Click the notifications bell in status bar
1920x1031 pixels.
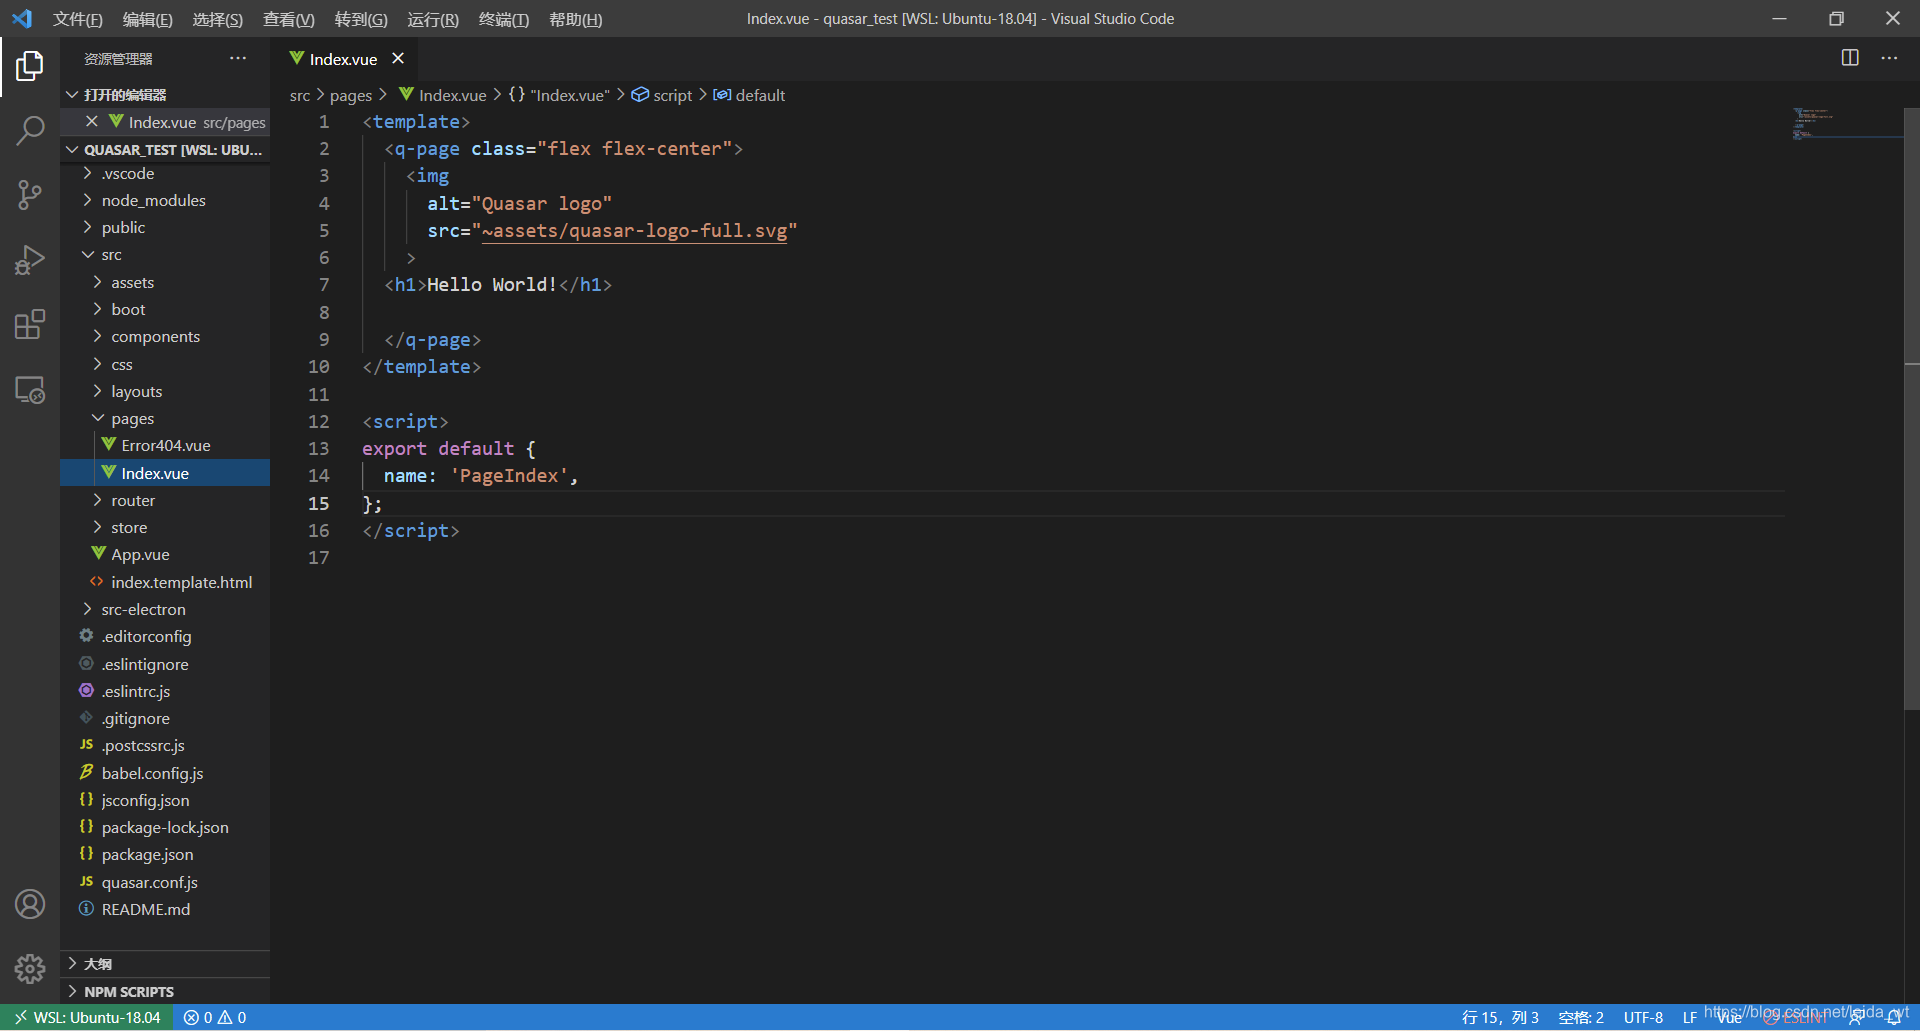pos(1894,1017)
